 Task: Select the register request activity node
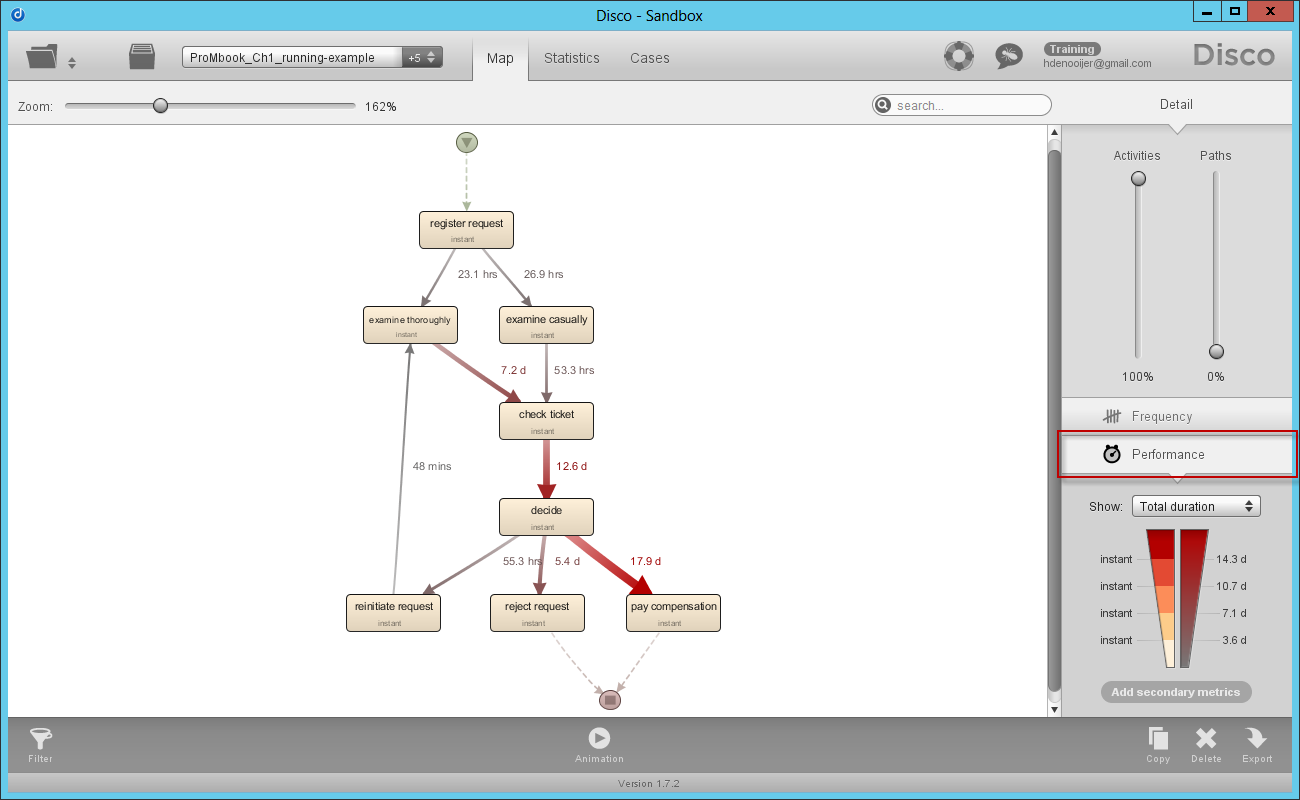point(466,230)
